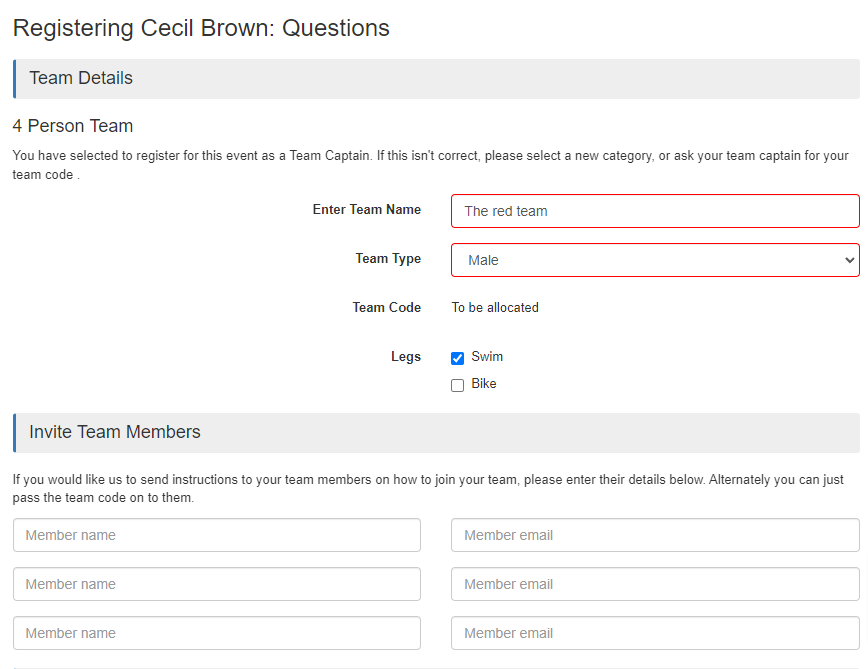Enable the Bike leg checkbox
Viewport: 868px width, 669px height.
(458, 385)
